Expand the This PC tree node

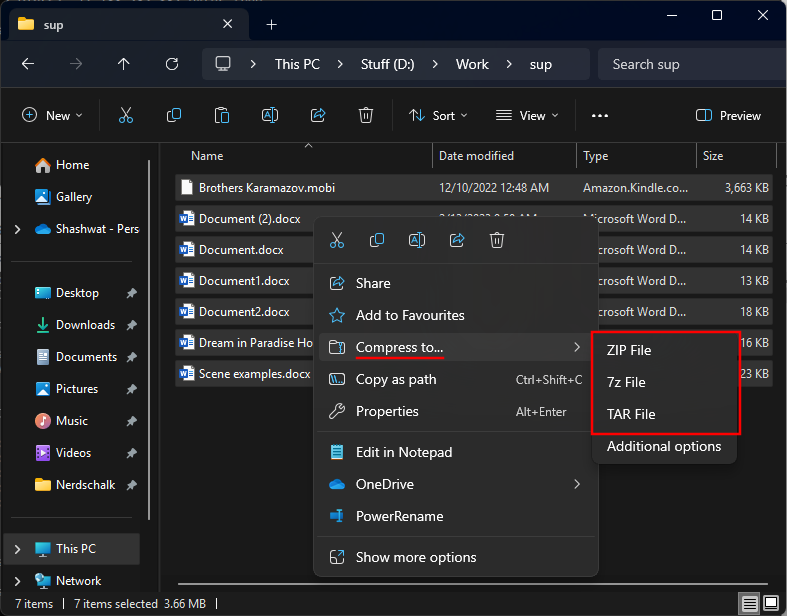17,549
